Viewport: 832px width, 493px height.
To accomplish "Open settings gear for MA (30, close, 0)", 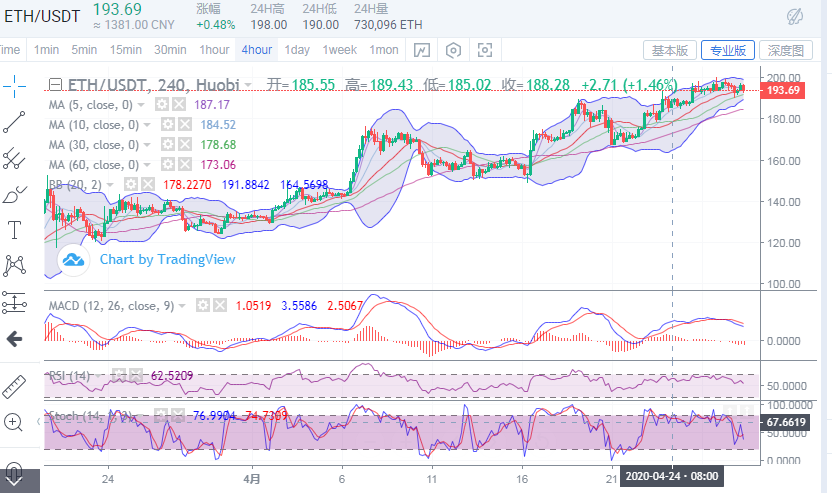I will point(168,144).
